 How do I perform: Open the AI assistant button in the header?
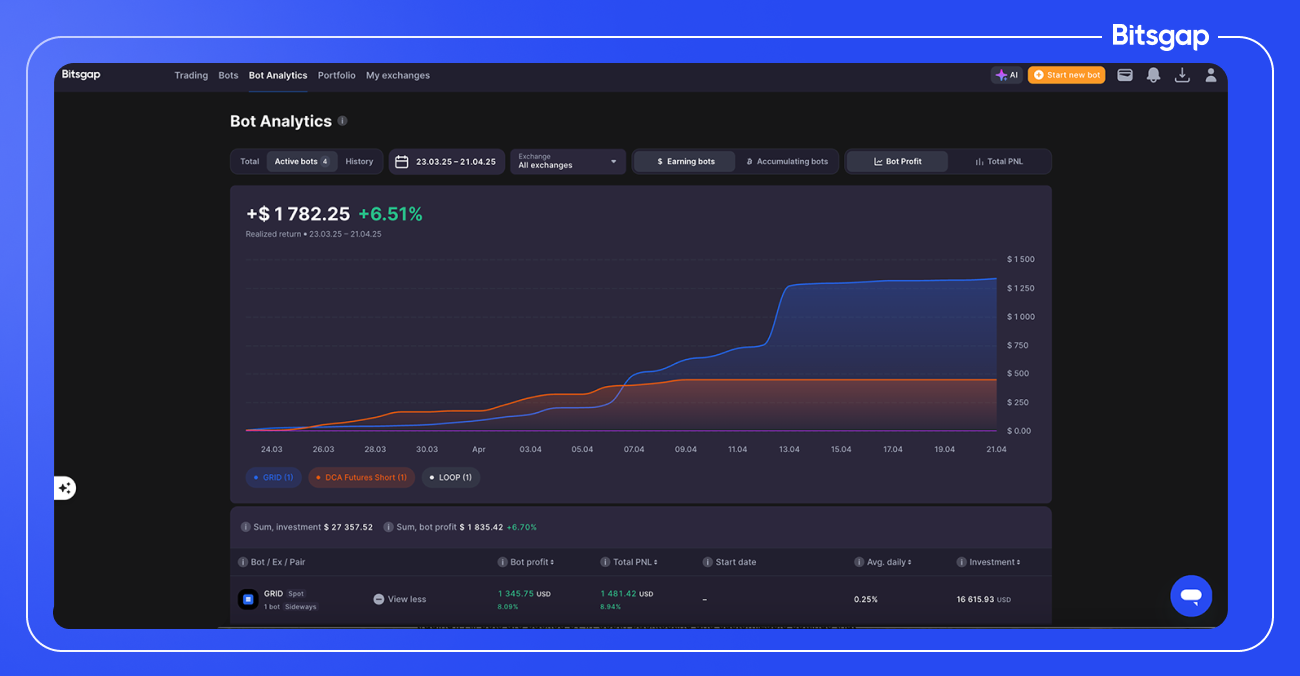[1007, 75]
